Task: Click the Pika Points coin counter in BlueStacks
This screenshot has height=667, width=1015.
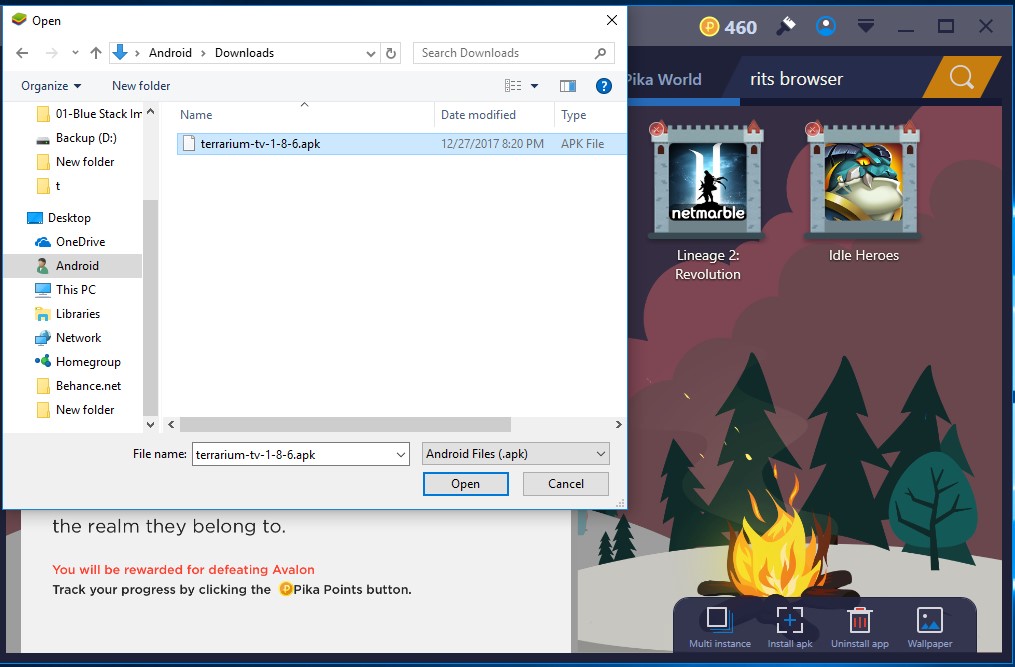Action: (728, 27)
